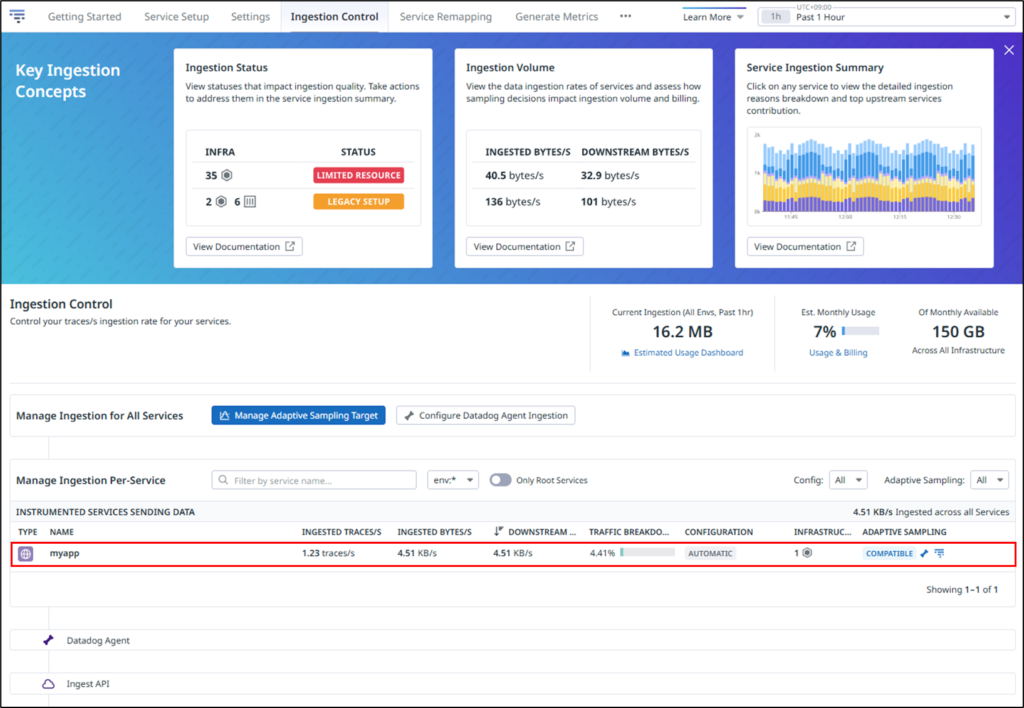
Task: Click the wrench icon in myapp's Adaptive Sampling column
Action: (x=924, y=553)
